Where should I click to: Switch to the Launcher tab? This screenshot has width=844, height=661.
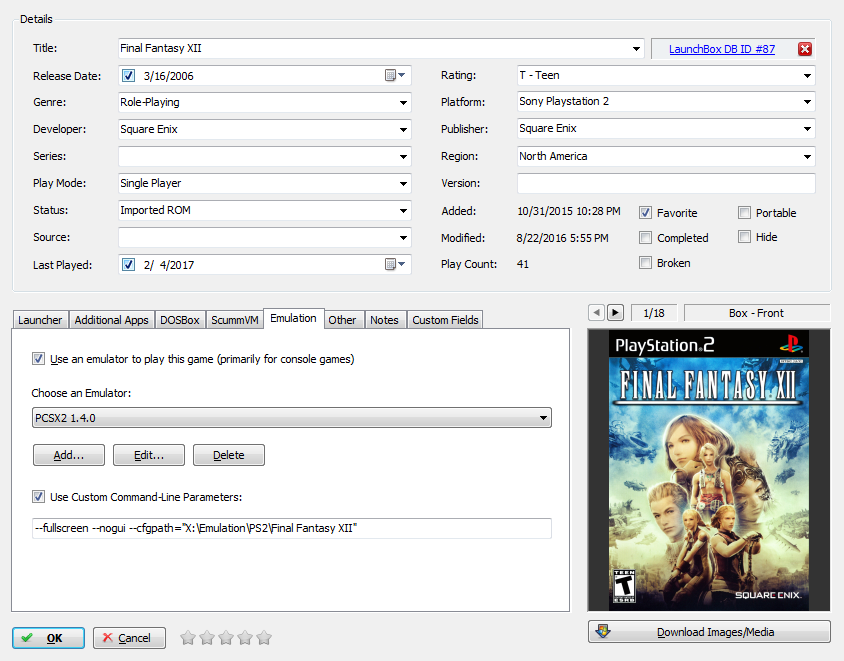[40, 320]
